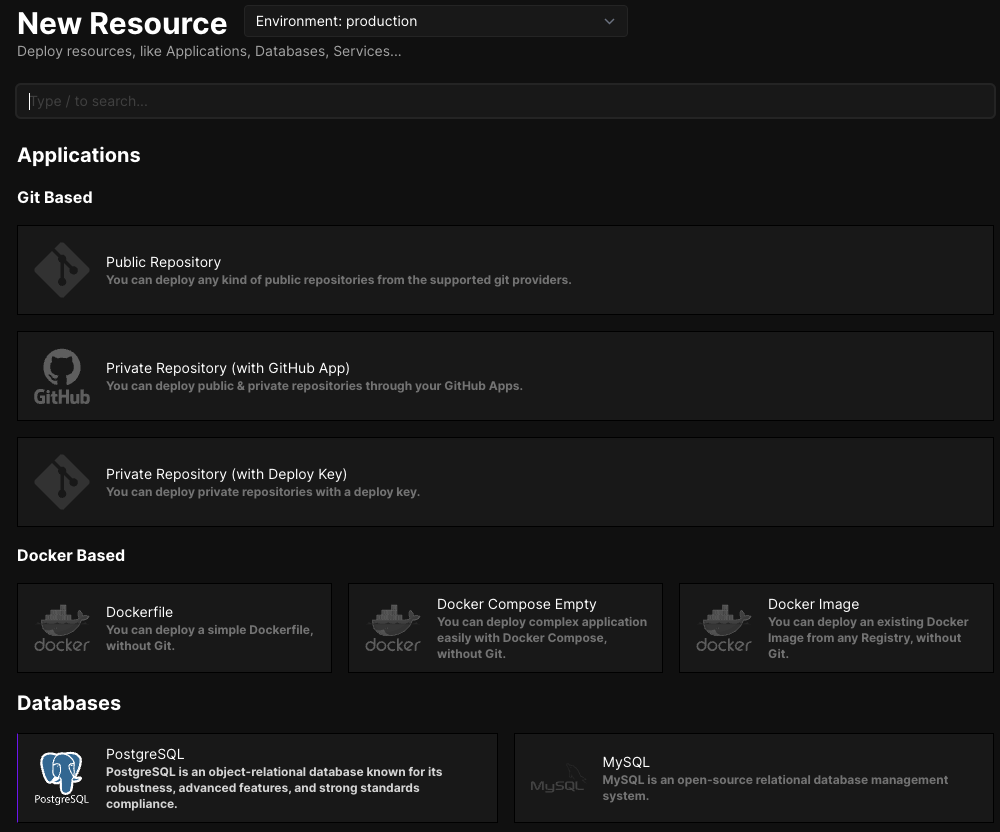This screenshot has width=1000, height=832.
Task: Select Docker Compose Empty
Action: (x=505, y=628)
